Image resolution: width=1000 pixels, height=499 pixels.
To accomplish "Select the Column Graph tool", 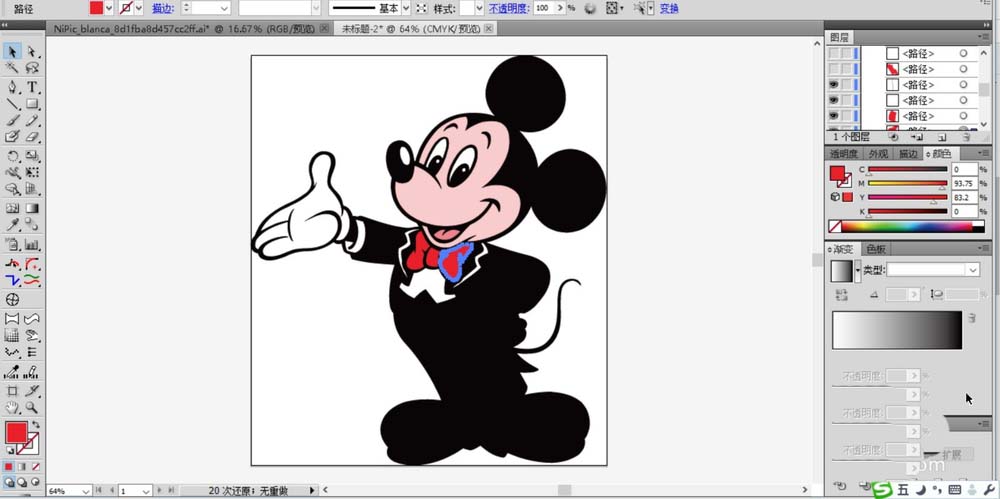I will click(32, 244).
